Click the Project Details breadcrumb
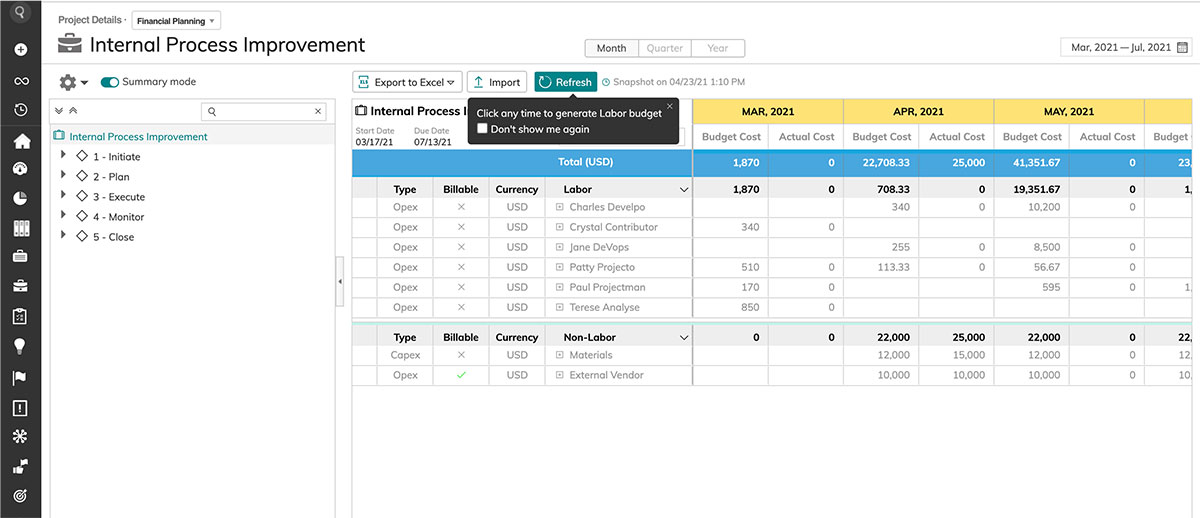This screenshot has width=1200, height=518. (90, 20)
